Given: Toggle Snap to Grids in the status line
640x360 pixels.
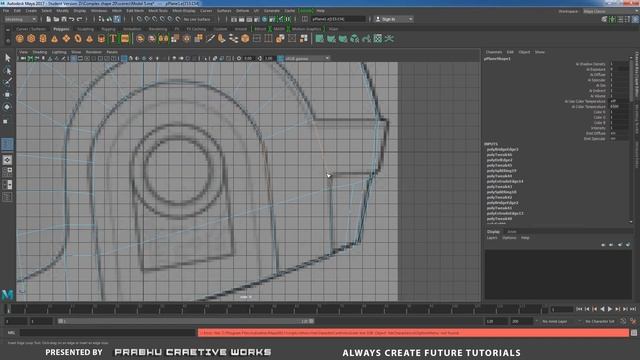Looking at the screenshot, I should tap(140, 19).
